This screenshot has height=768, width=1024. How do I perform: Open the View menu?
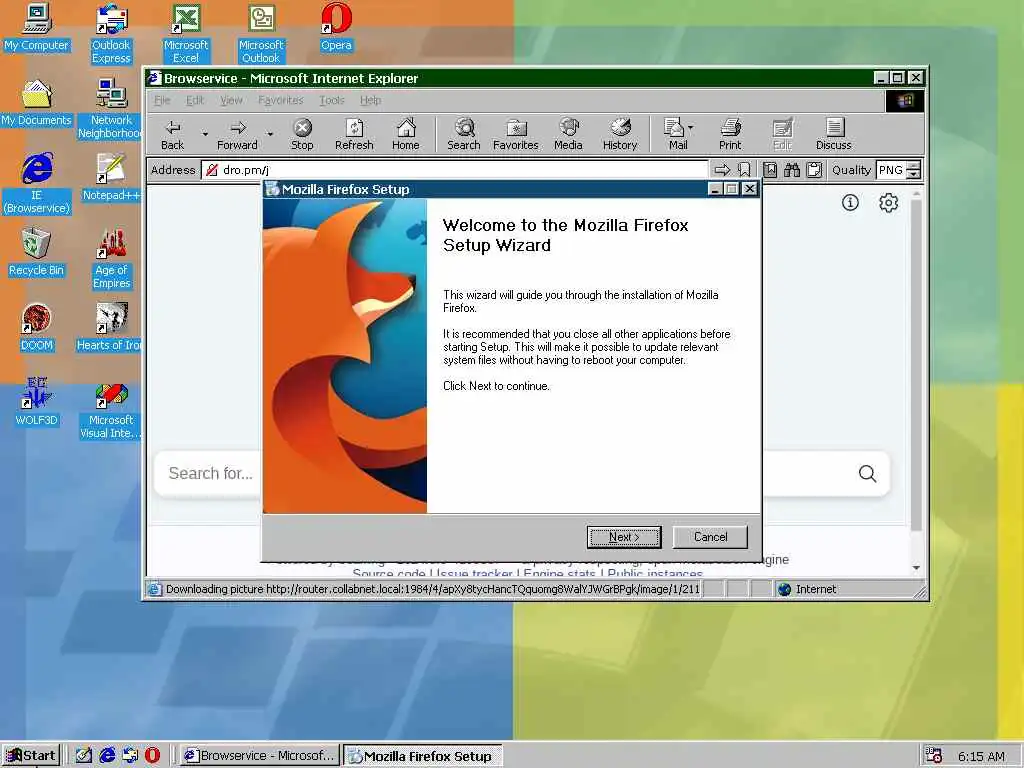[231, 100]
